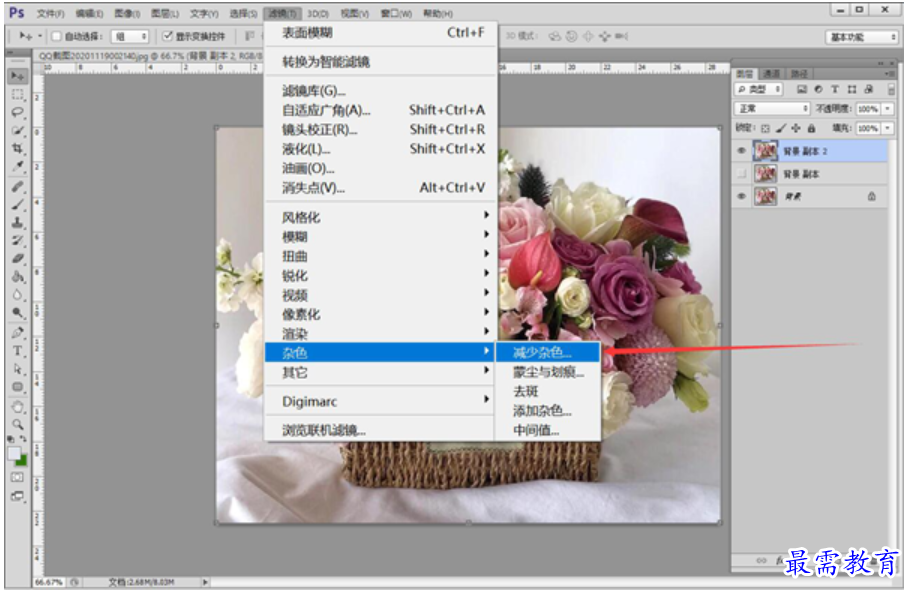Expand the 风格化 submenu

(381, 217)
